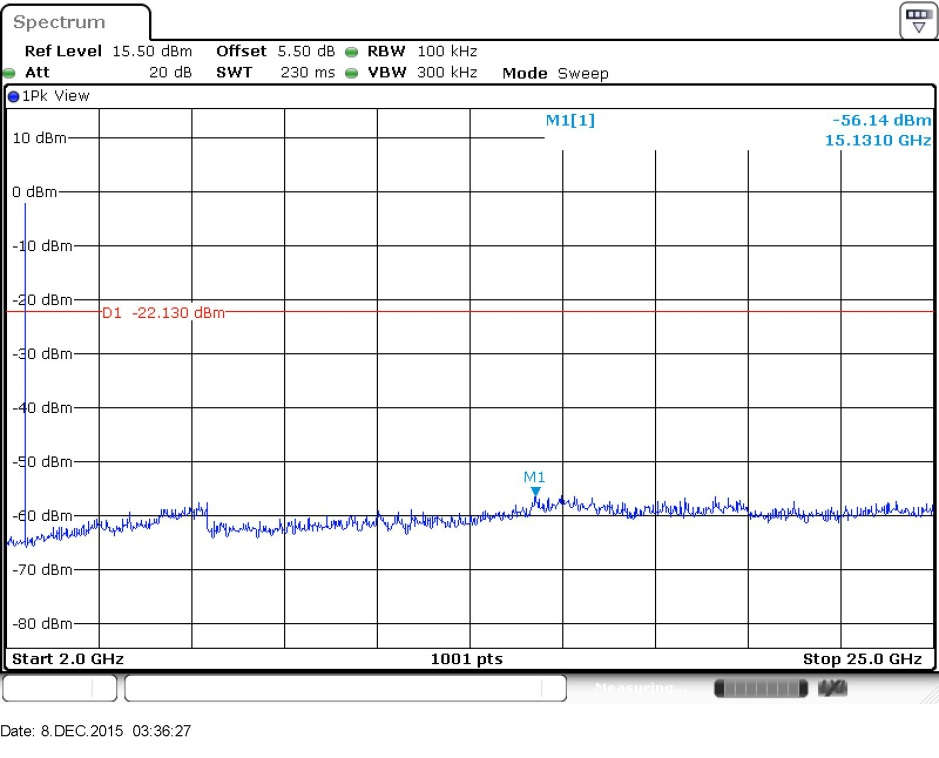
Task: Click the icon right of the progress bar
Action: tap(832, 689)
